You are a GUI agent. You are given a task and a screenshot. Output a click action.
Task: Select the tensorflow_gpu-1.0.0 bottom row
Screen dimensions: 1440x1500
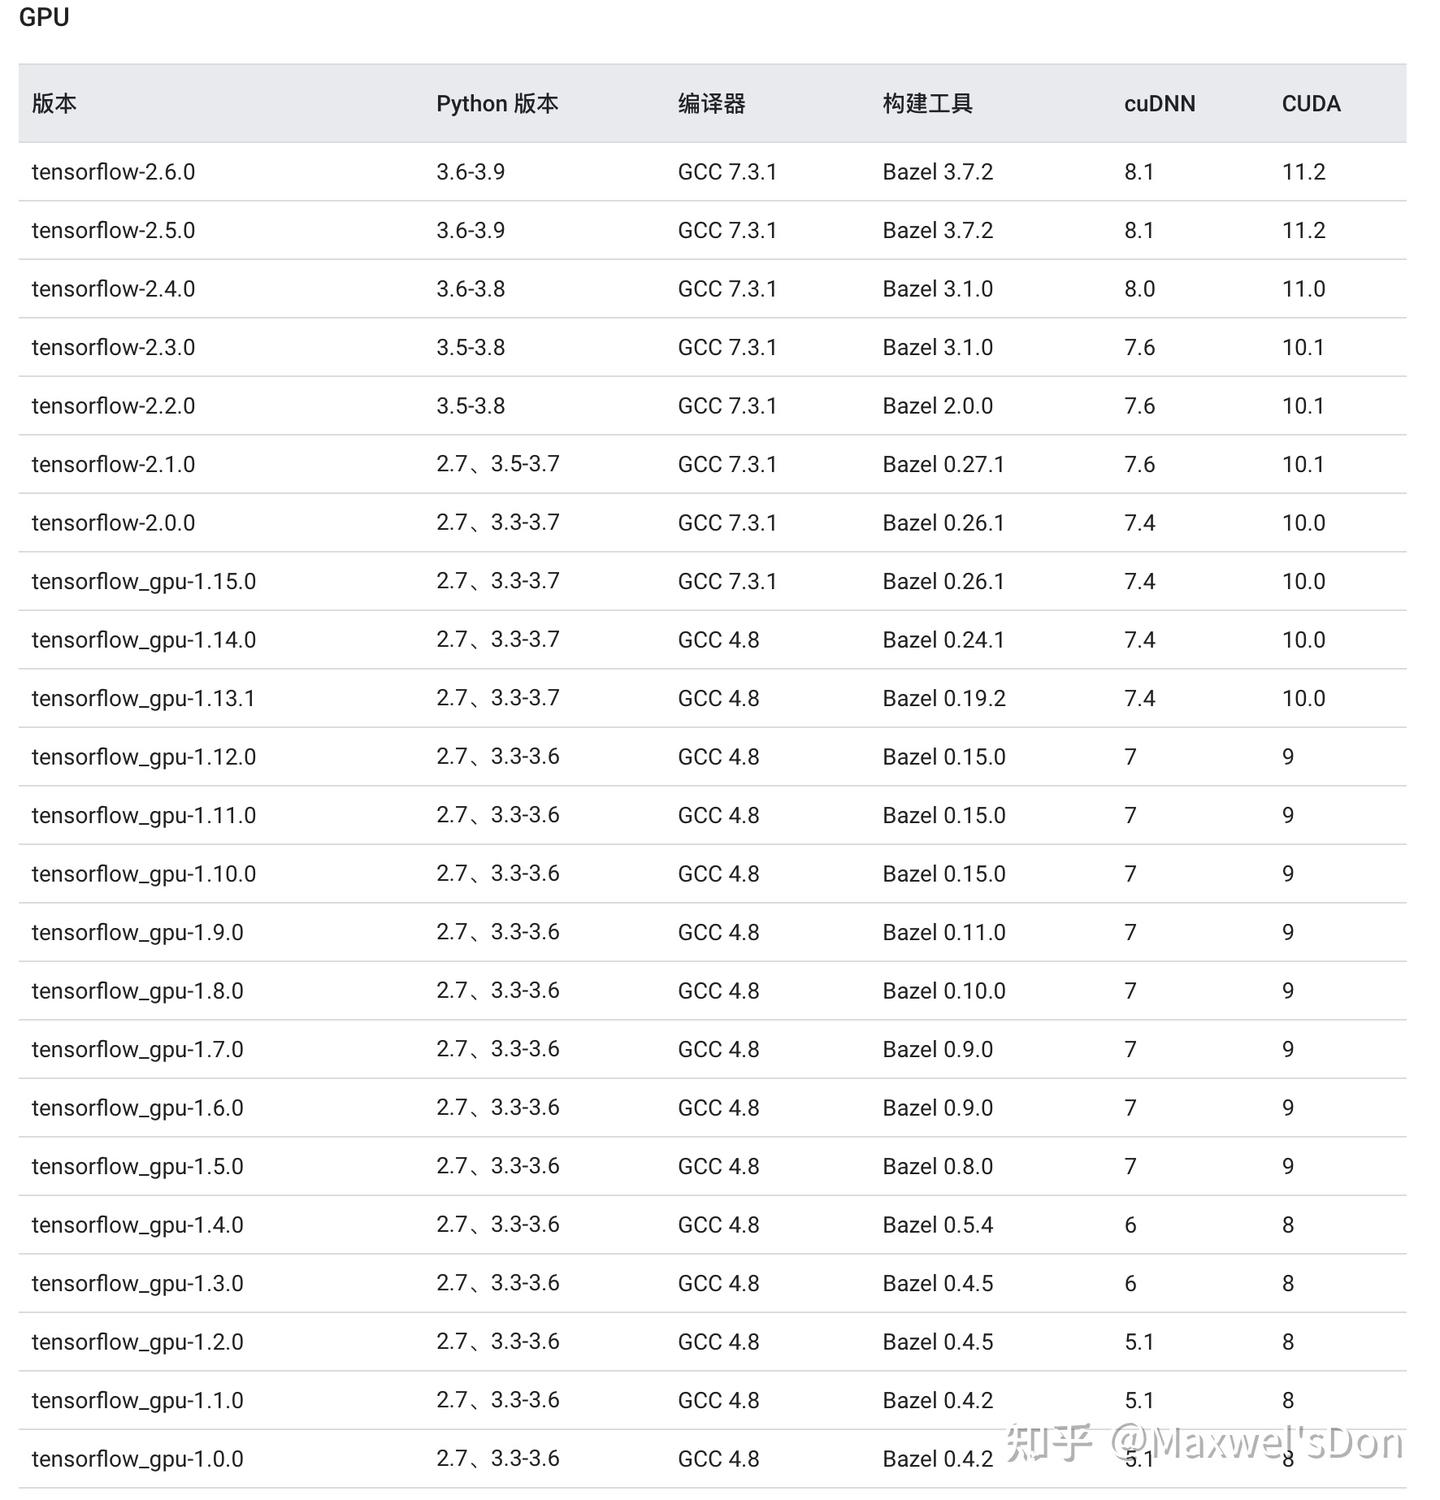[140, 1459]
